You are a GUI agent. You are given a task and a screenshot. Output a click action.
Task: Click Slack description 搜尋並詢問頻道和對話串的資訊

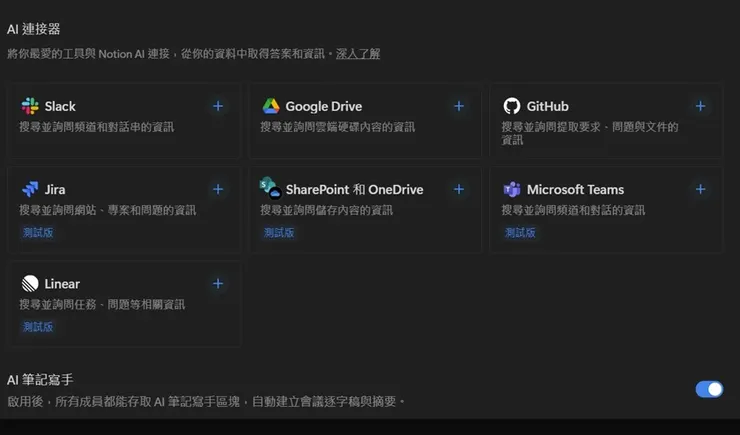pyautogui.click(x=97, y=127)
